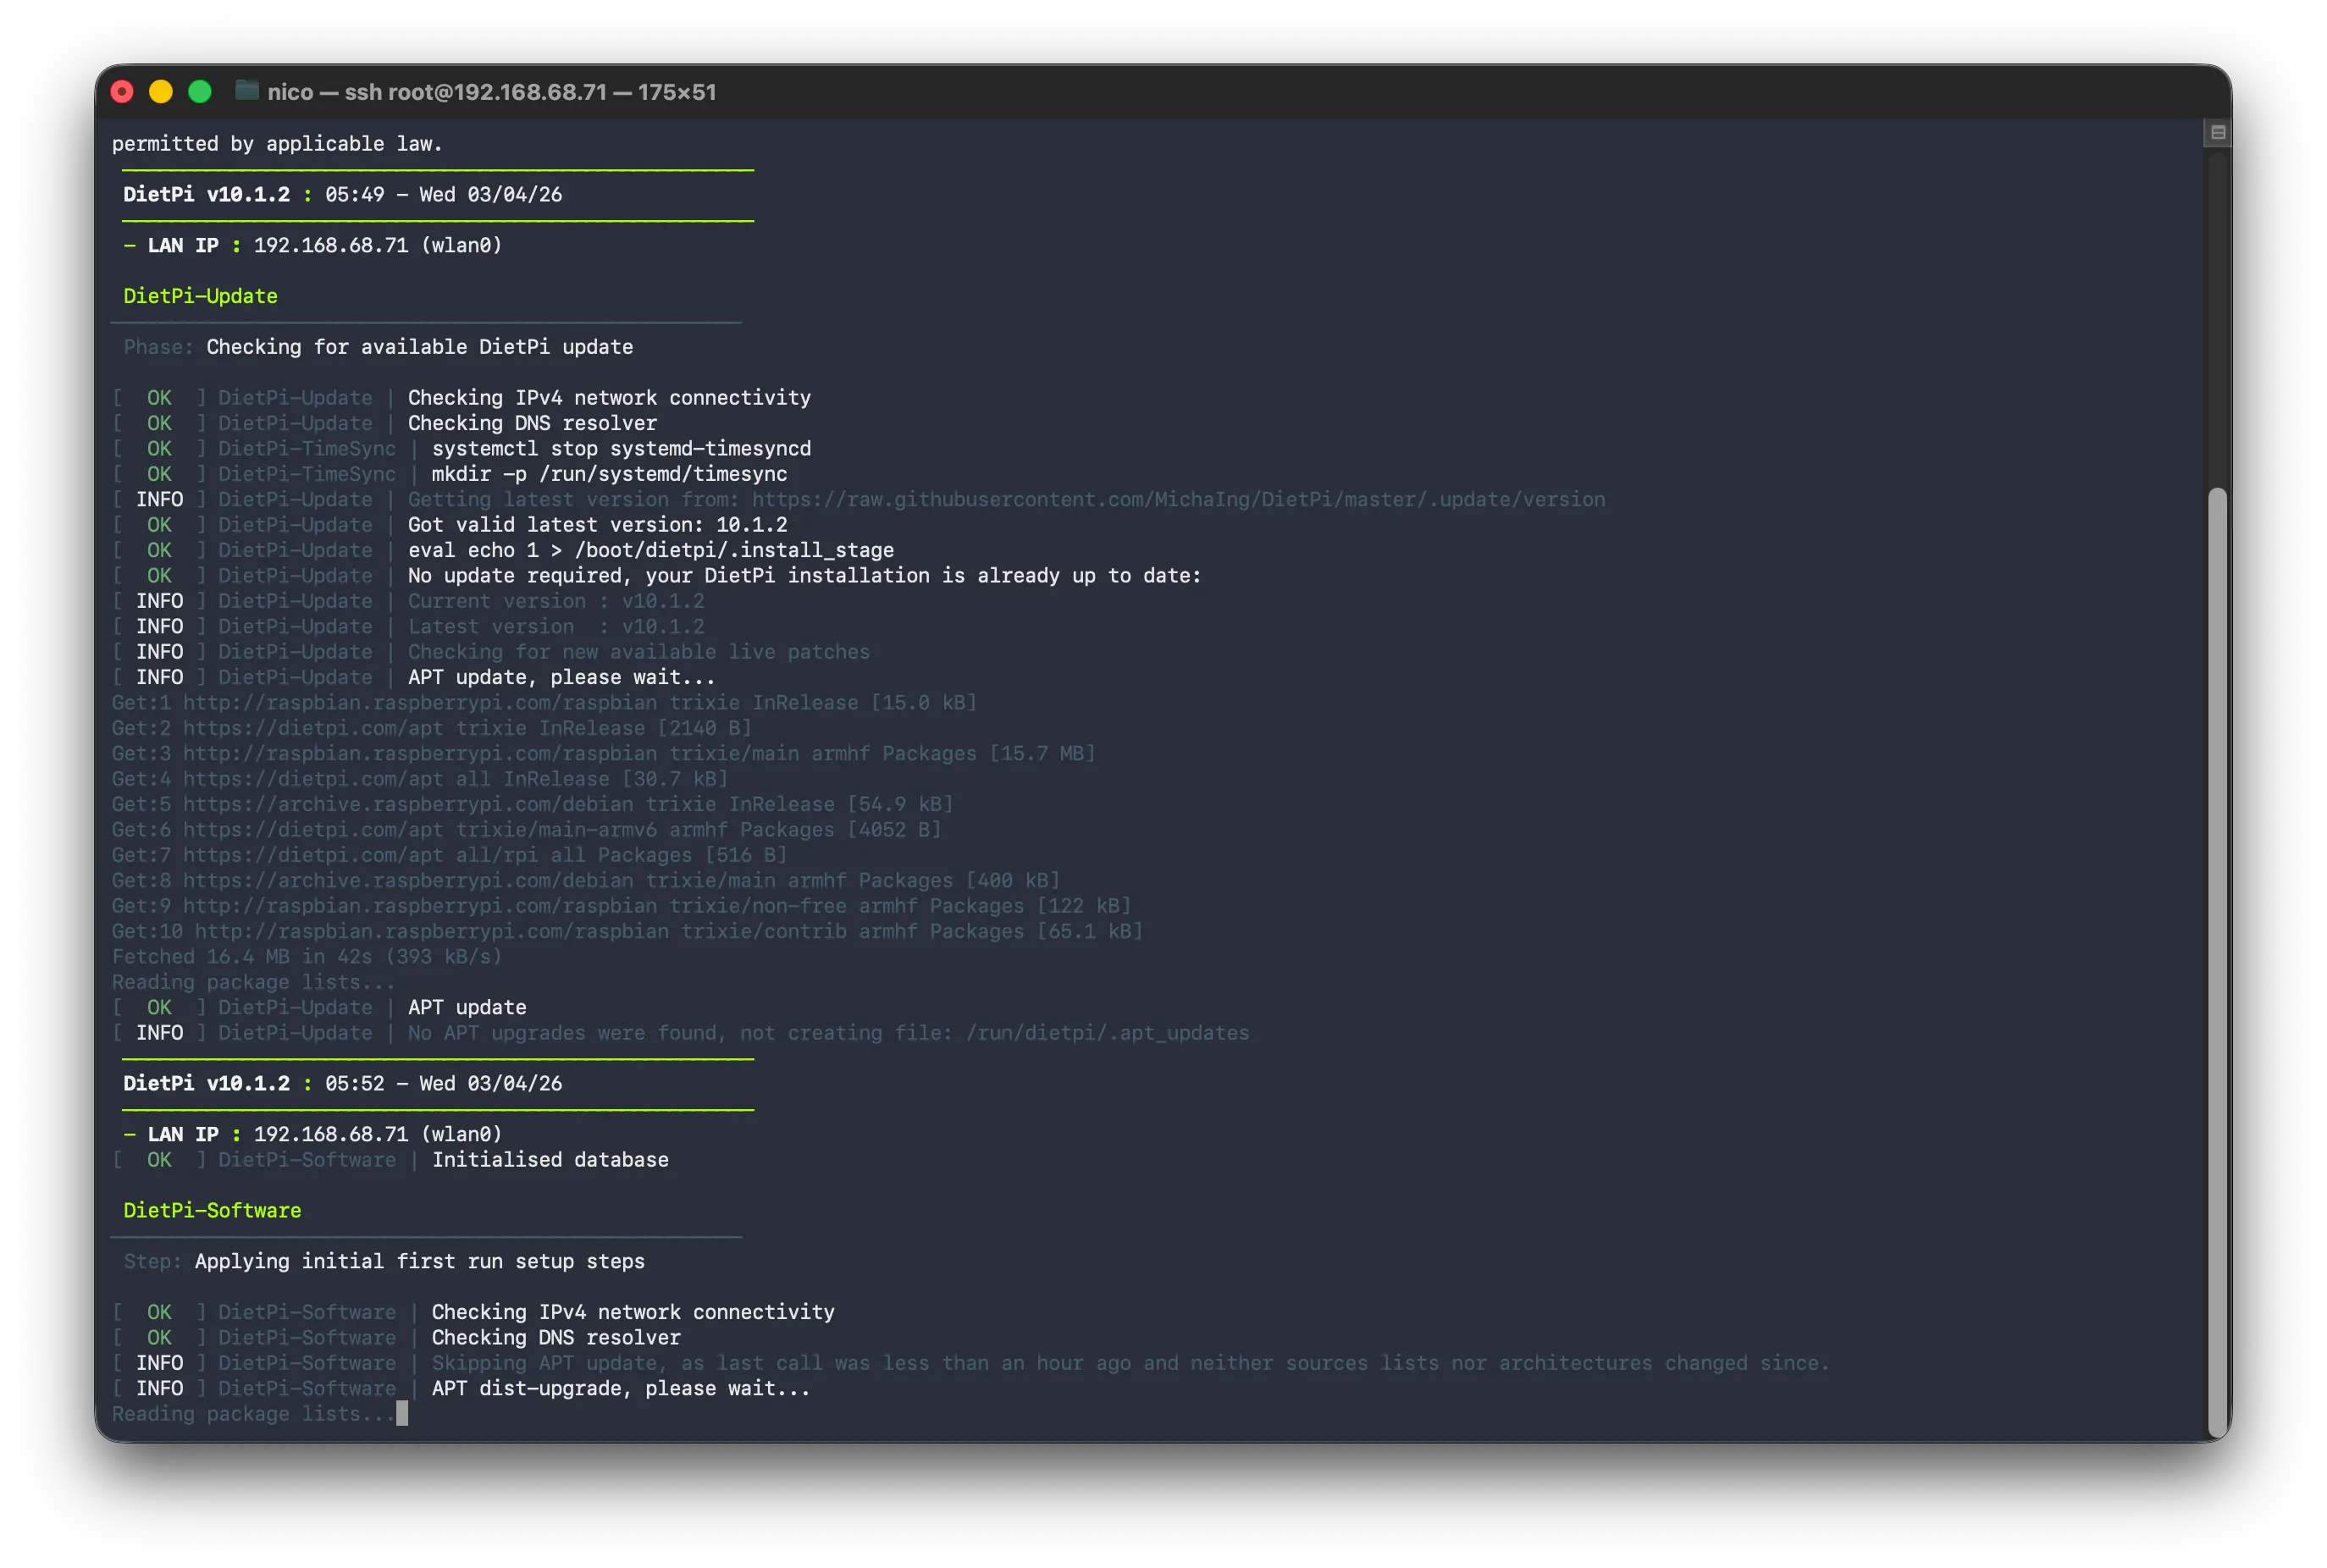Viewport: 2327px width, 1568px height.
Task: Click the folder proxy icon in title bar
Action: 246,91
